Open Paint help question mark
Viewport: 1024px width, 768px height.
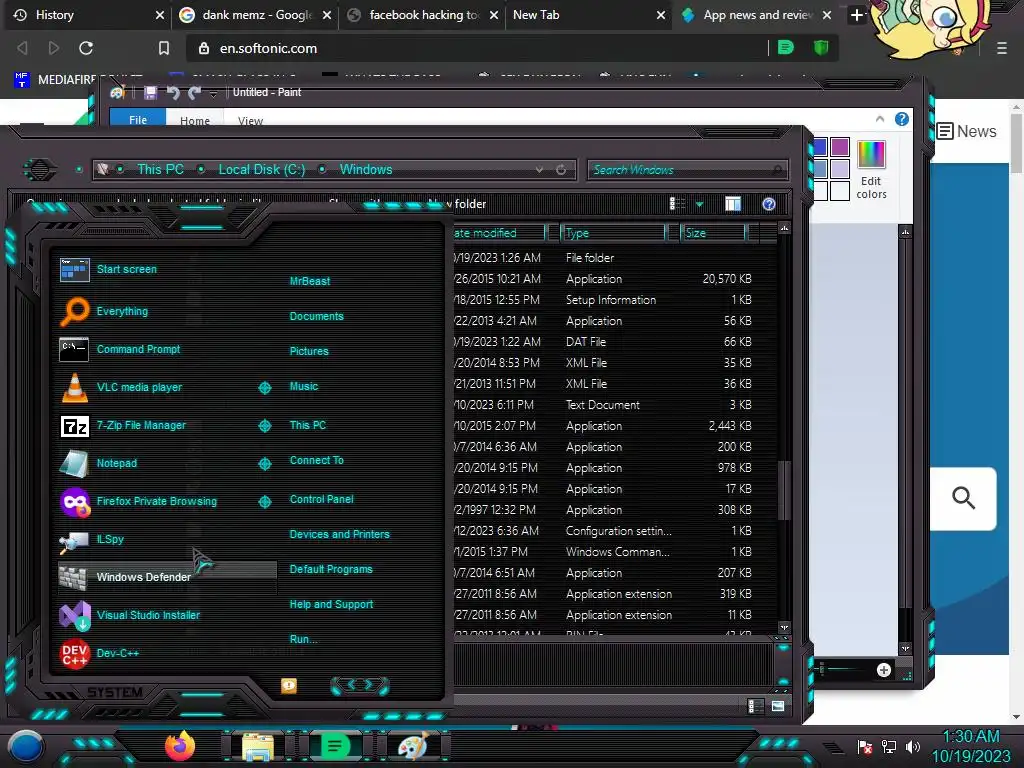(x=902, y=119)
